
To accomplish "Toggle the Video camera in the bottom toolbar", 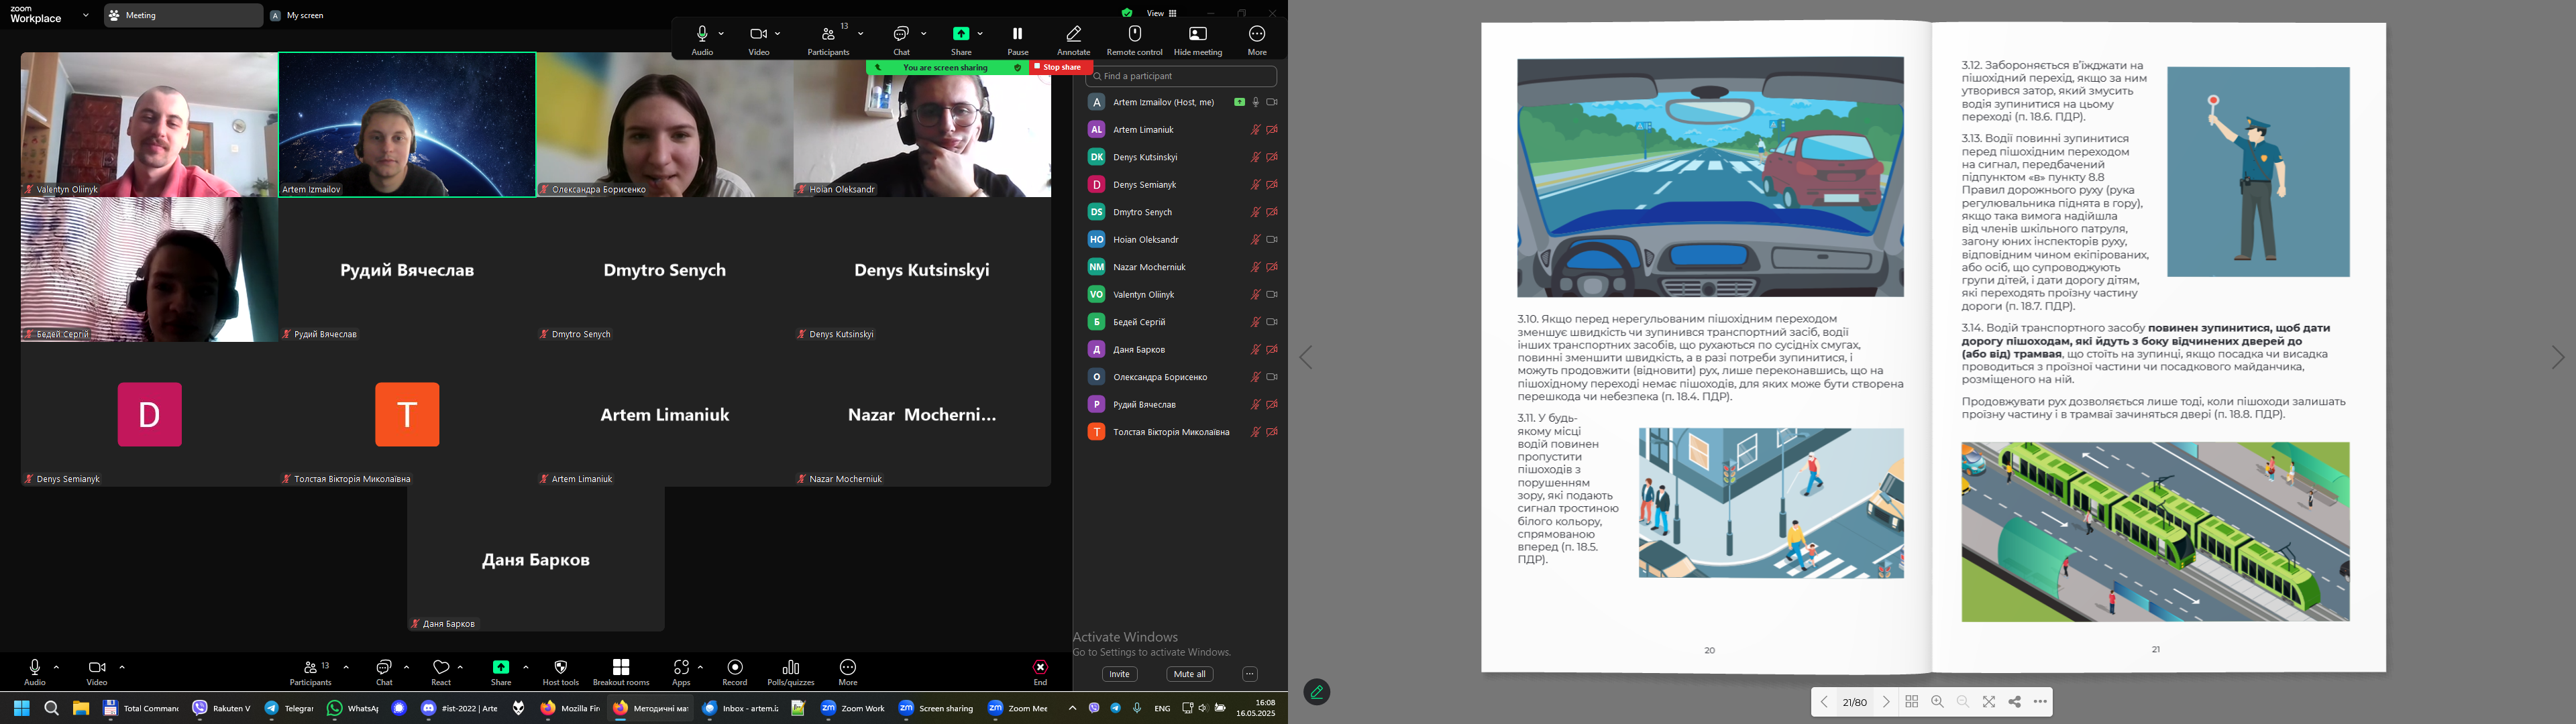I will coord(97,672).
